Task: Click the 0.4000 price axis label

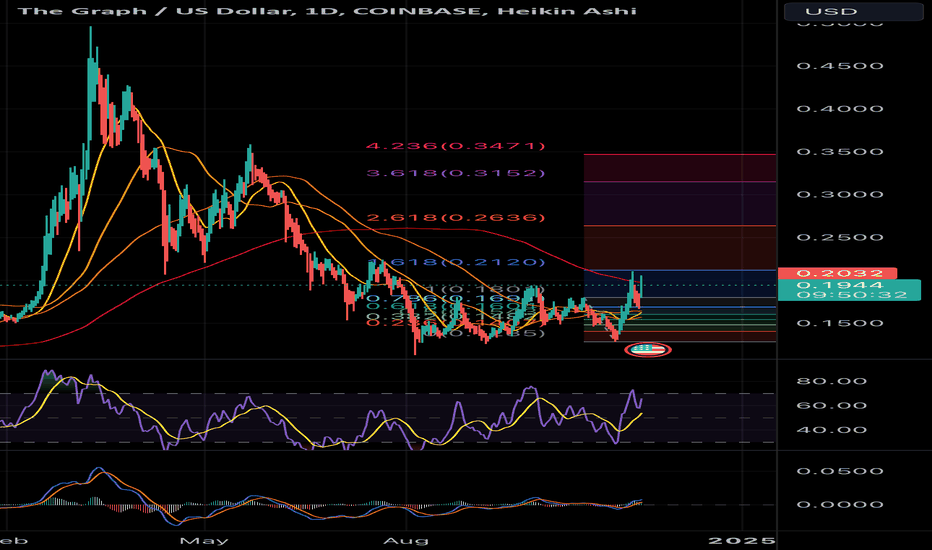Action: pyautogui.click(x=840, y=109)
